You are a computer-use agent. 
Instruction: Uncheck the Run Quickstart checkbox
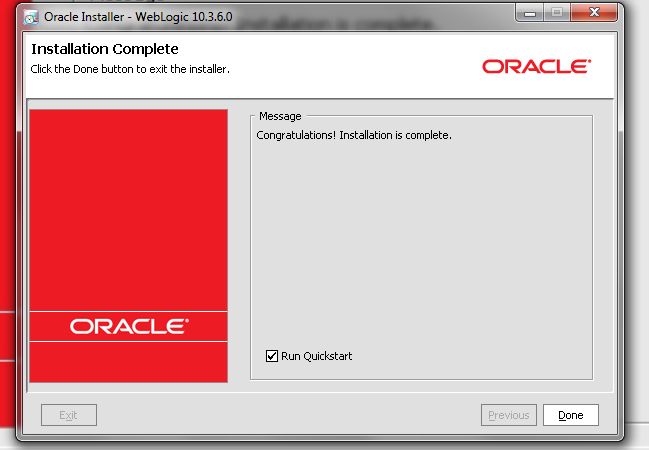click(x=272, y=356)
